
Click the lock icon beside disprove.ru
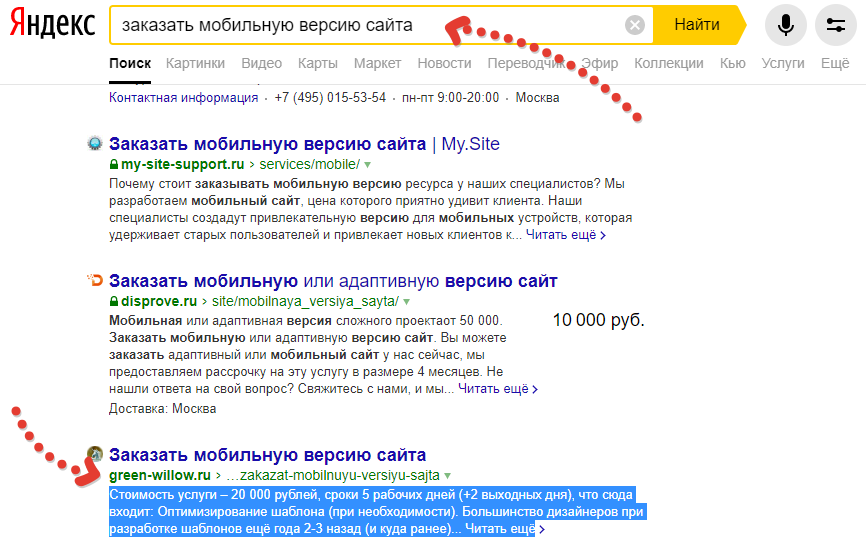pyautogui.click(x=114, y=301)
